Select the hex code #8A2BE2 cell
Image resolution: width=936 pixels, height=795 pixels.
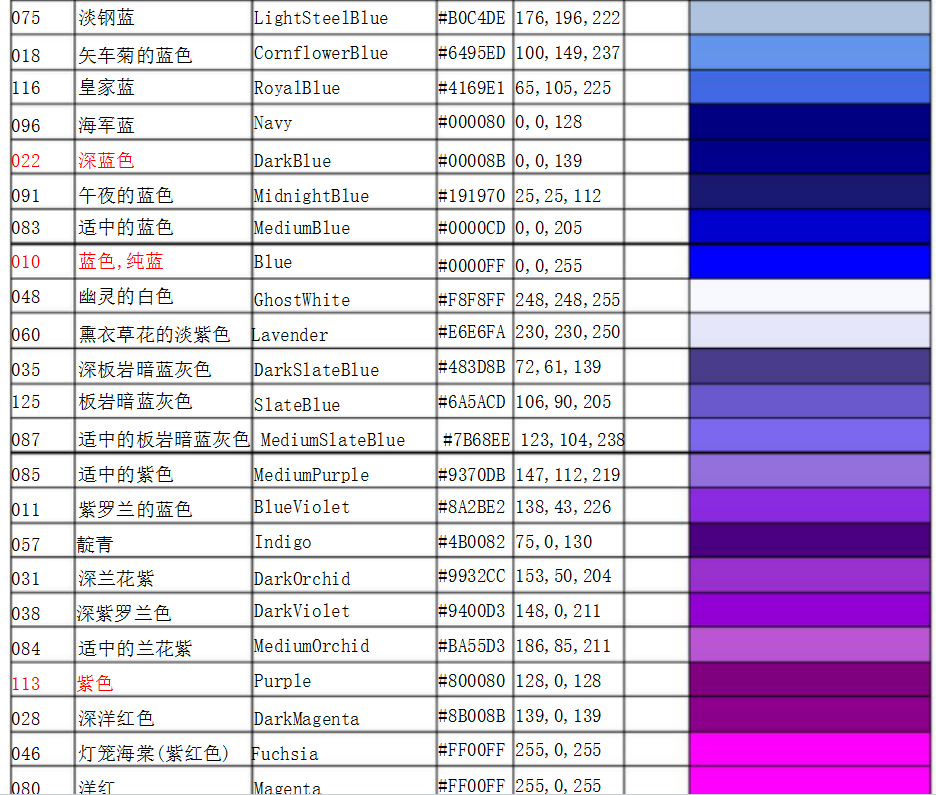click(474, 507)
